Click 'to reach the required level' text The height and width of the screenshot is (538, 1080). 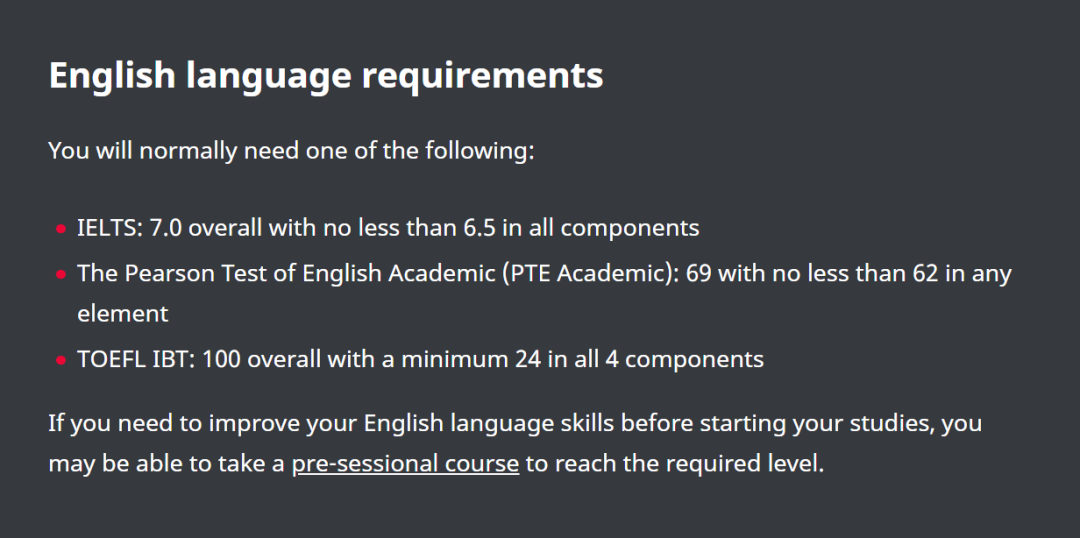point(674,464)
